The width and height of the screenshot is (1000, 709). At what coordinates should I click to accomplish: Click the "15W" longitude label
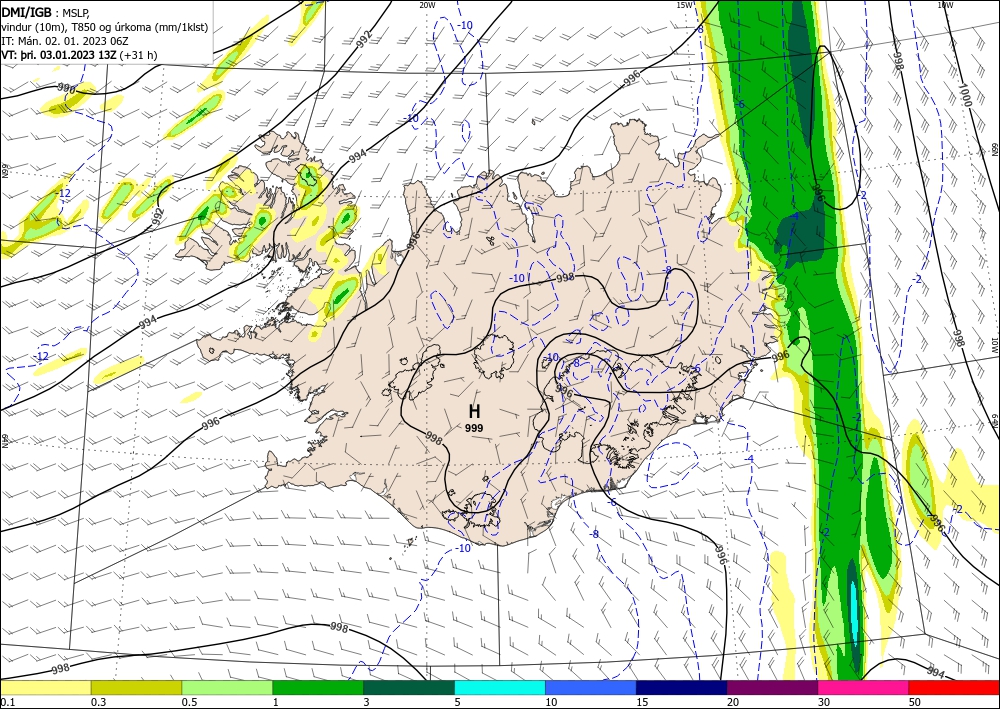point(684,5)
